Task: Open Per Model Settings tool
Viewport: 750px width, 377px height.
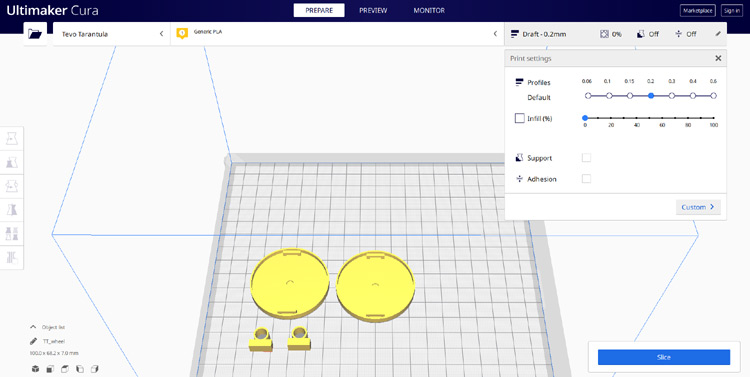Action: pos(12,233)
